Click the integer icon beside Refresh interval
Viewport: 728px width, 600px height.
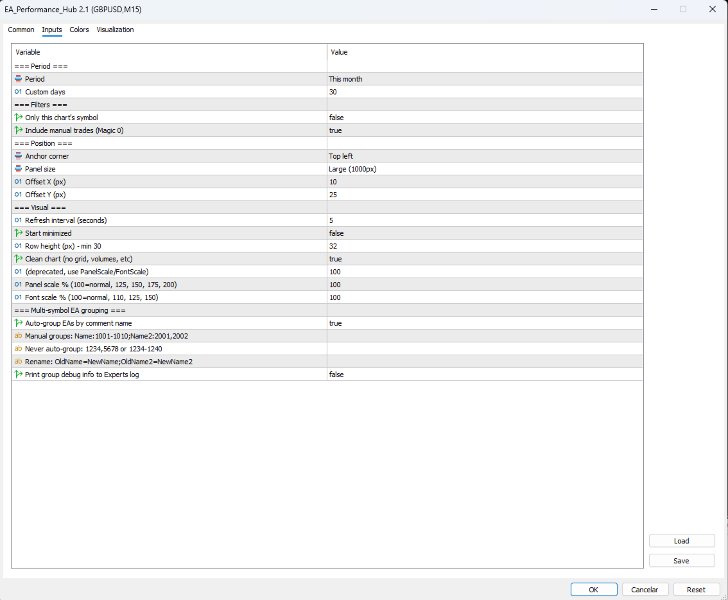(19, 220)
